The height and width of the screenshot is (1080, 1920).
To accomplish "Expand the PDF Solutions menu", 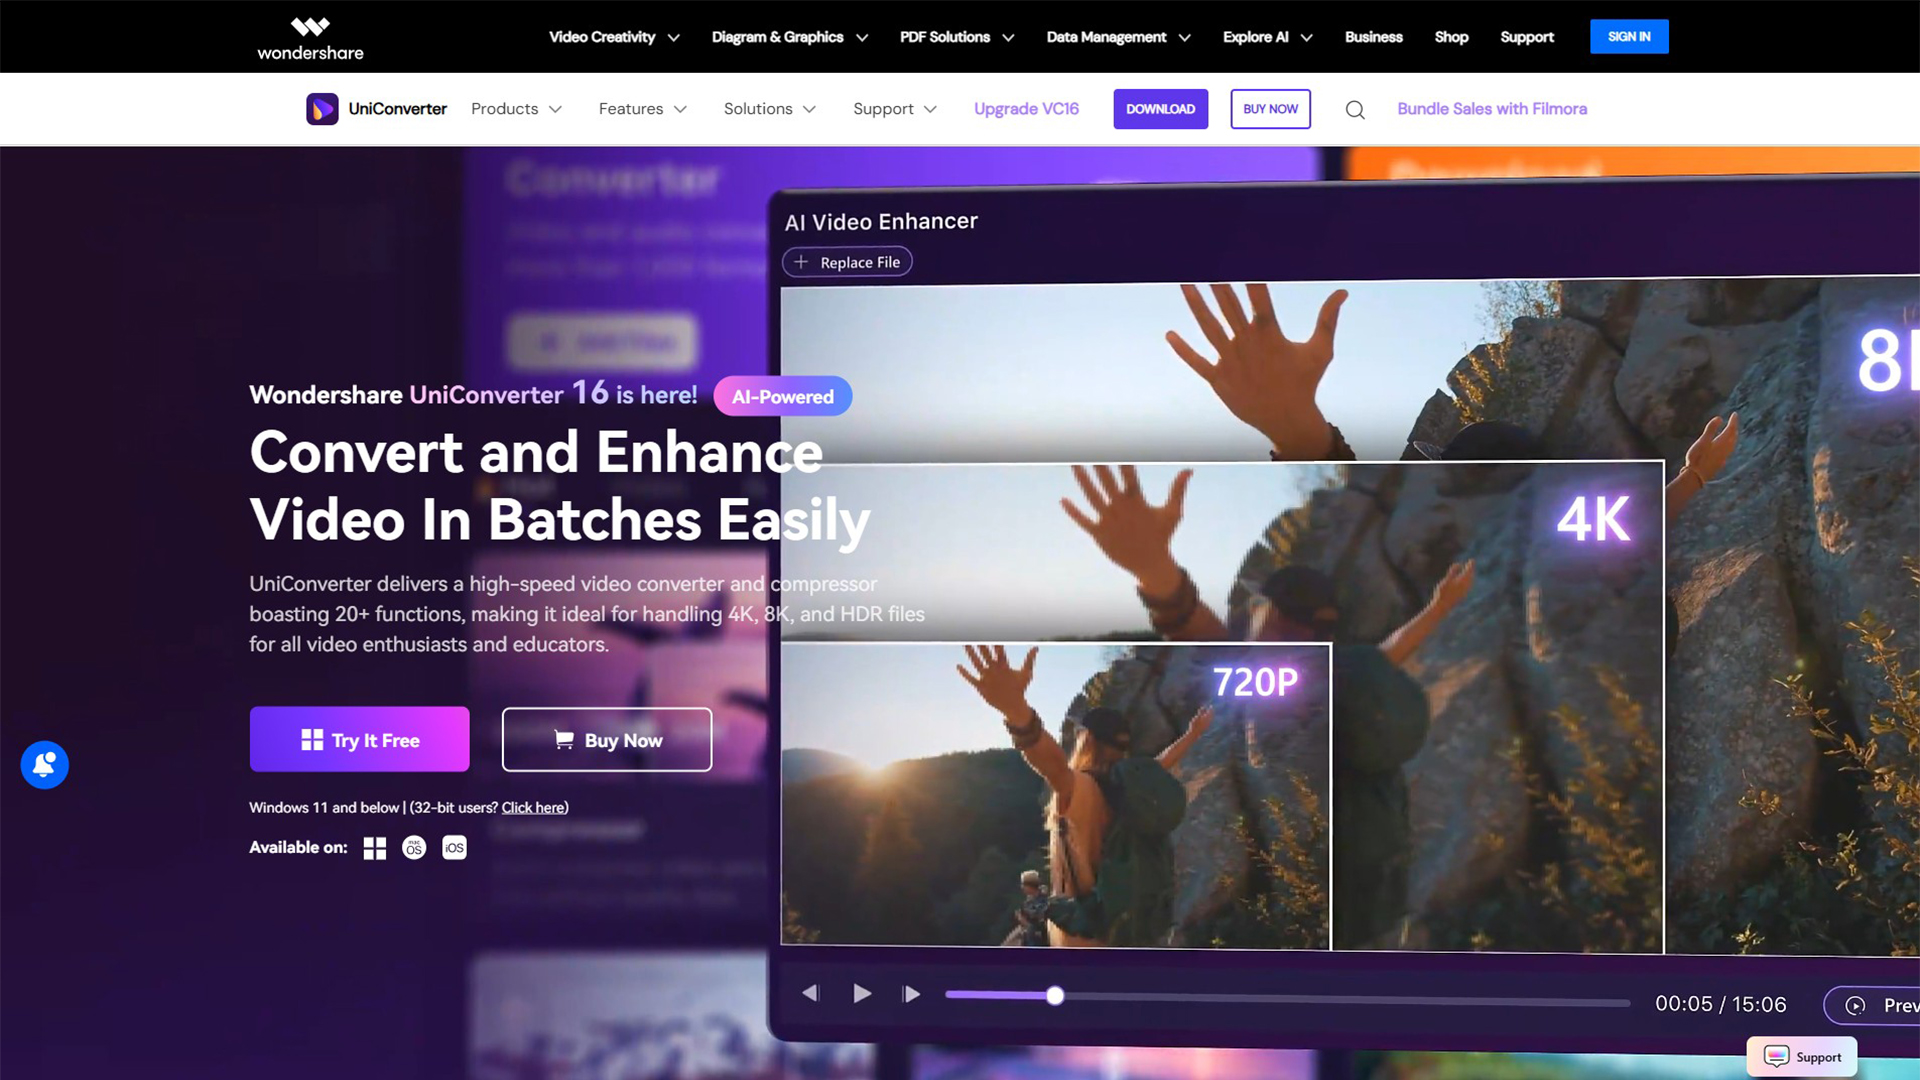I will [x=957, y=37].
